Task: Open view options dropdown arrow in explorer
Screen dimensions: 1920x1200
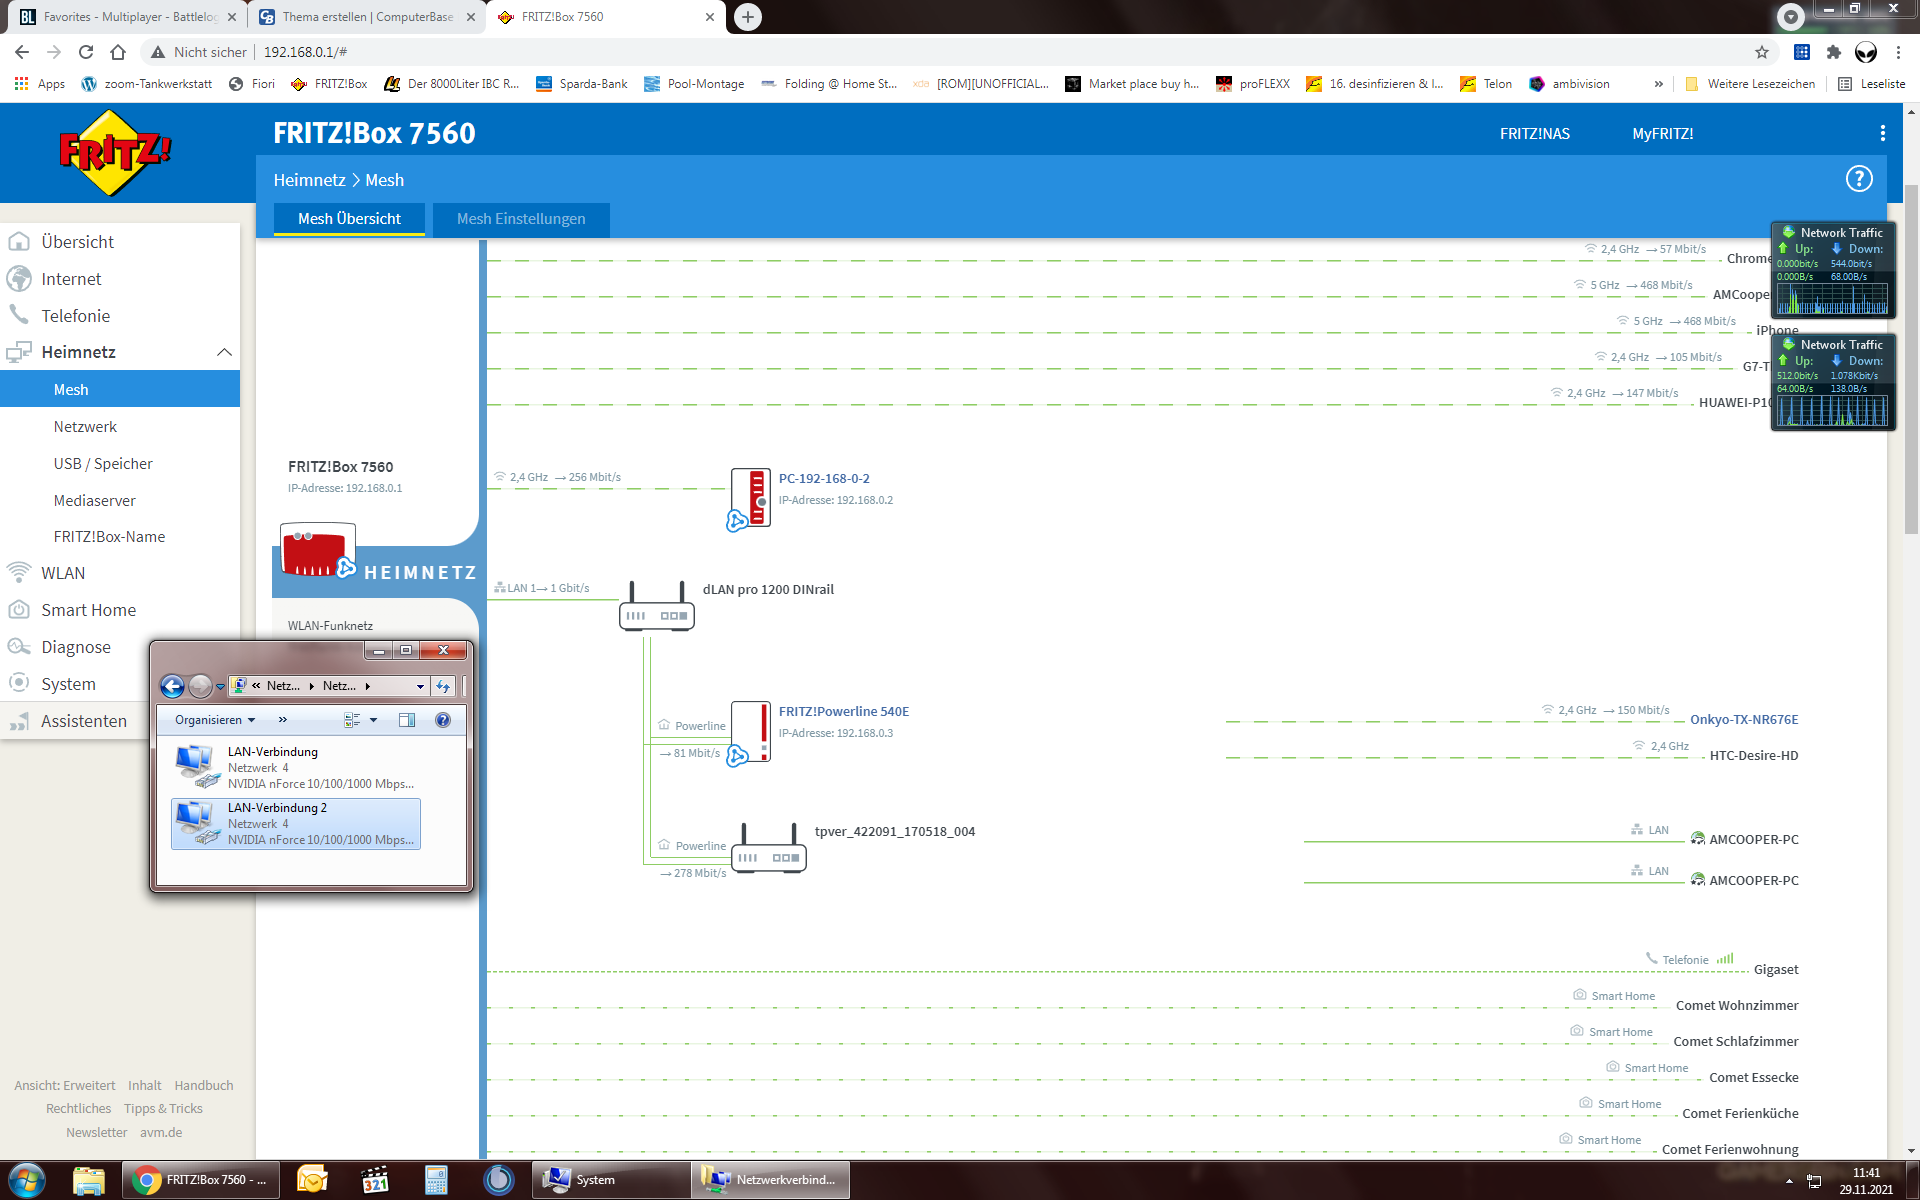Action: pyautogui.click(x=374, y=720)
